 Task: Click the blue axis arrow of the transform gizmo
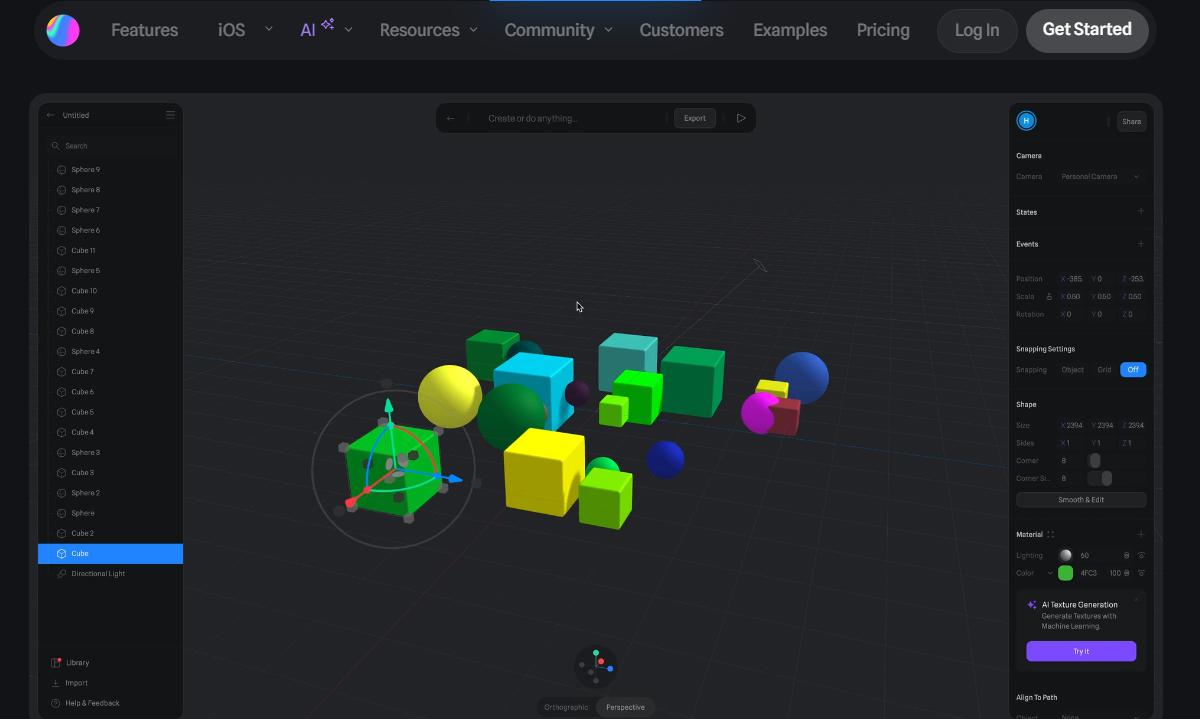click(x=455, y=479)
